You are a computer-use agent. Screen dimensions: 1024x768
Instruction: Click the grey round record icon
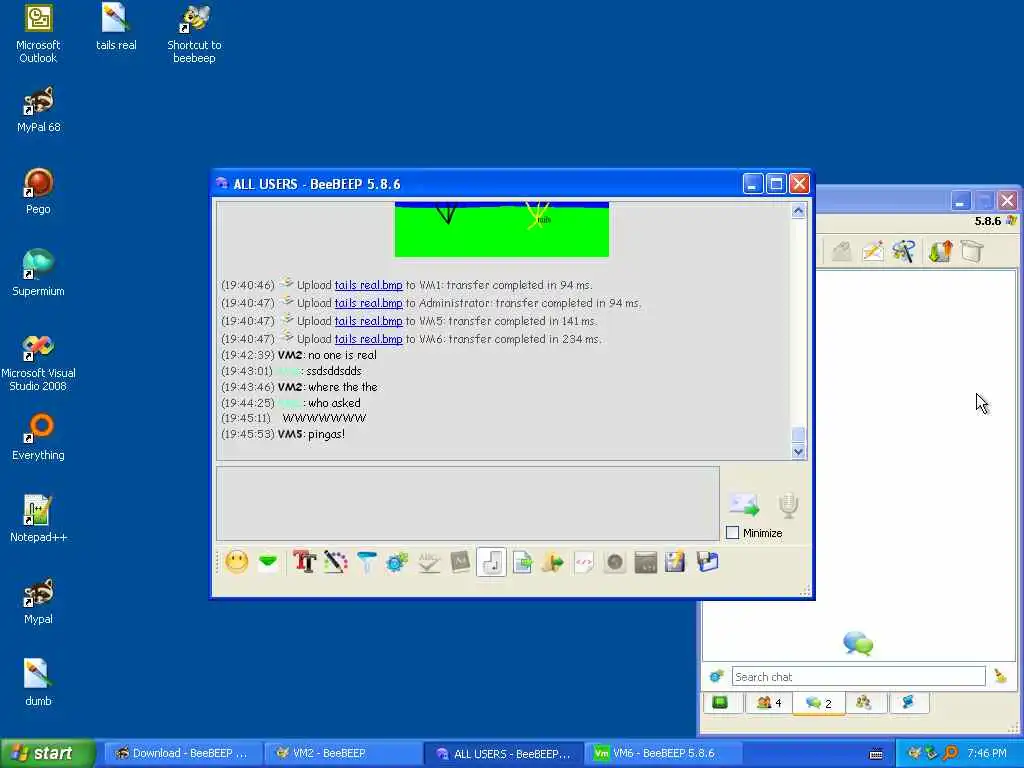(x=615, y=562)
